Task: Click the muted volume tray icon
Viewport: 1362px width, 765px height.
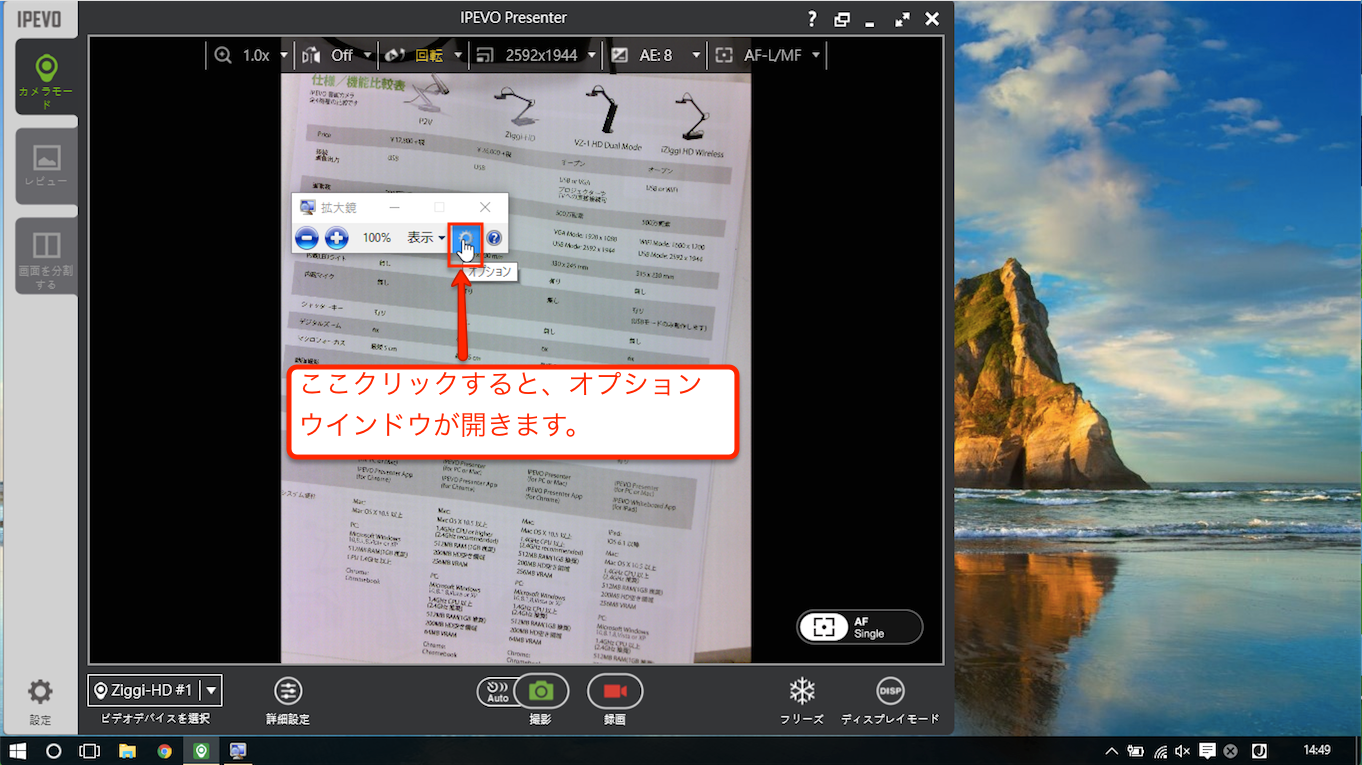Action: [x=1183, y=750]
